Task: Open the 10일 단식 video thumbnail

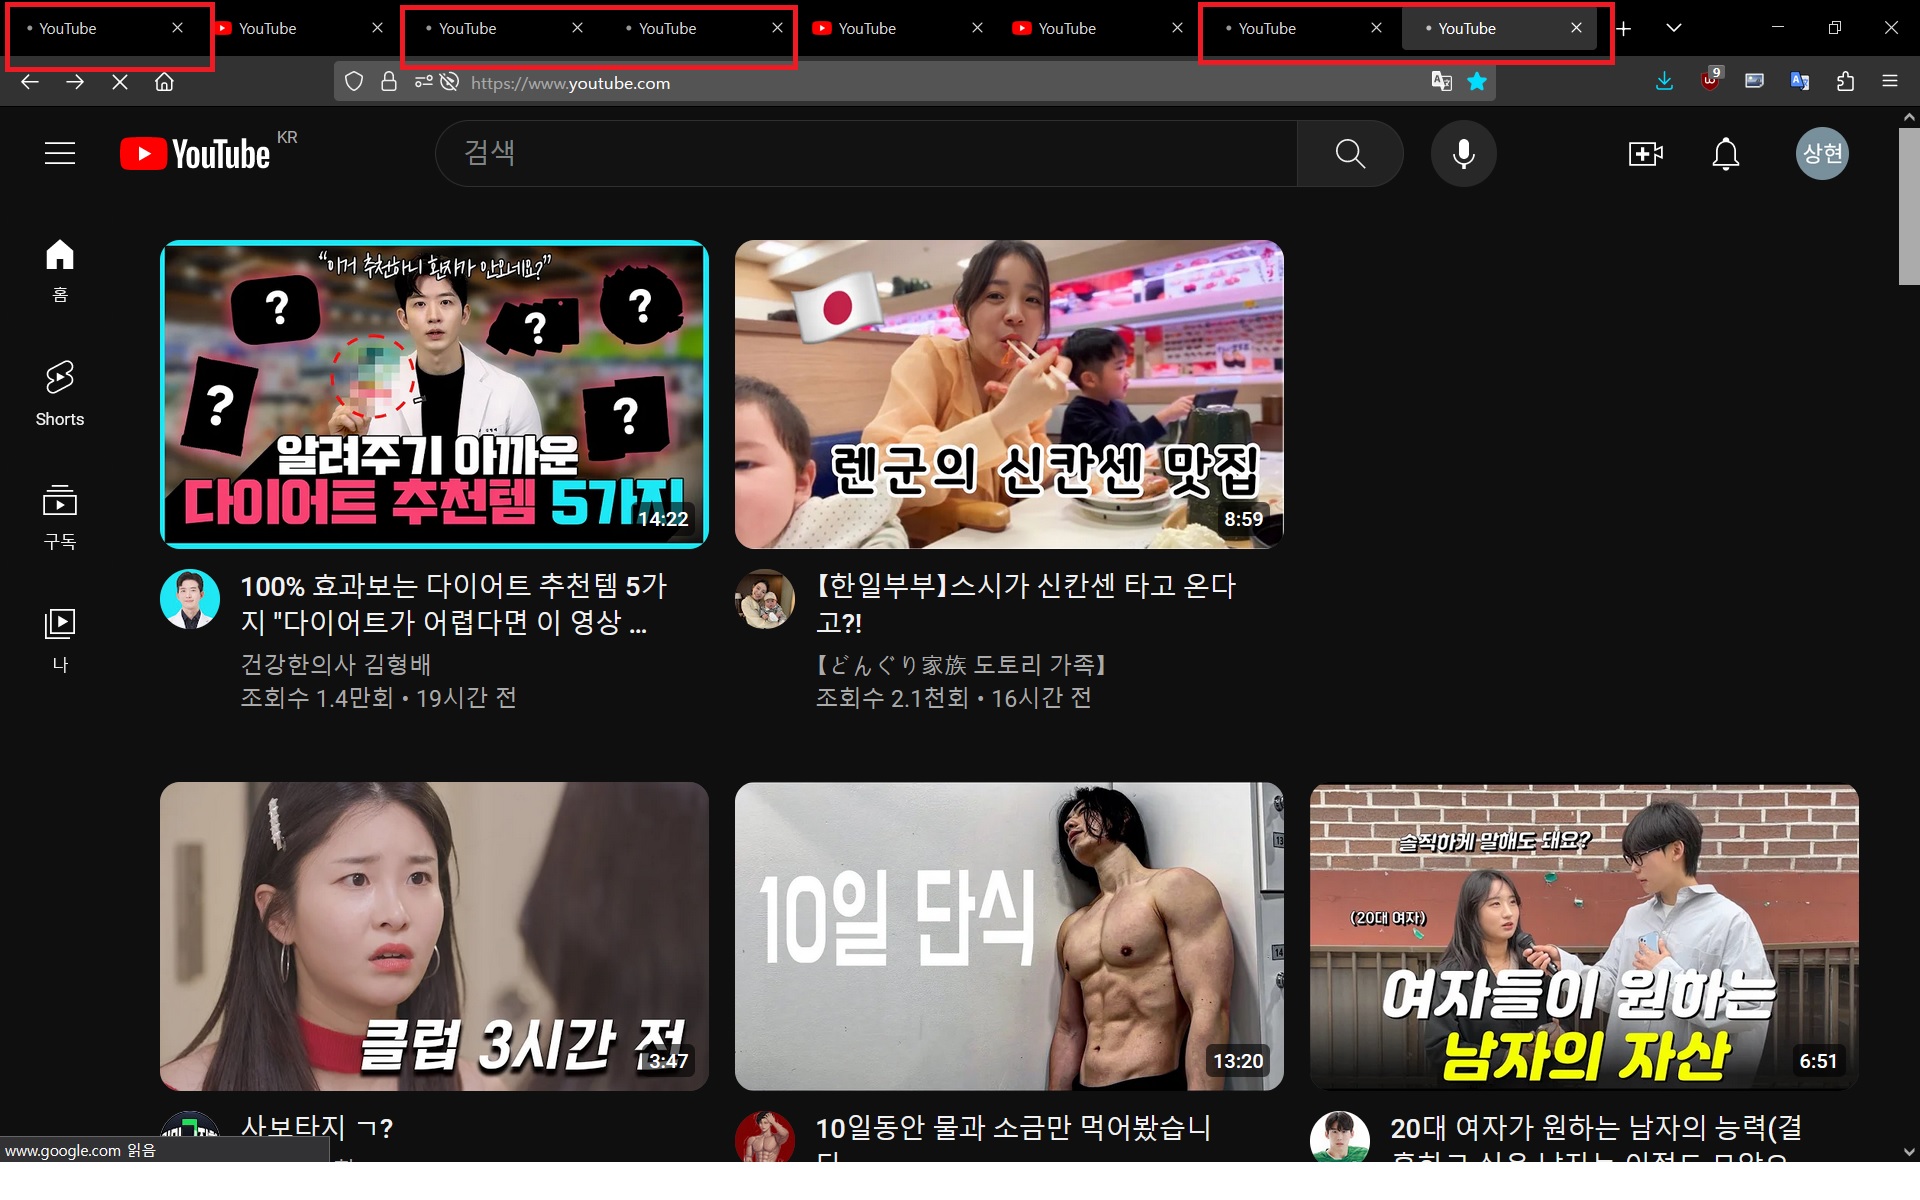Action: pos(1008,936)
